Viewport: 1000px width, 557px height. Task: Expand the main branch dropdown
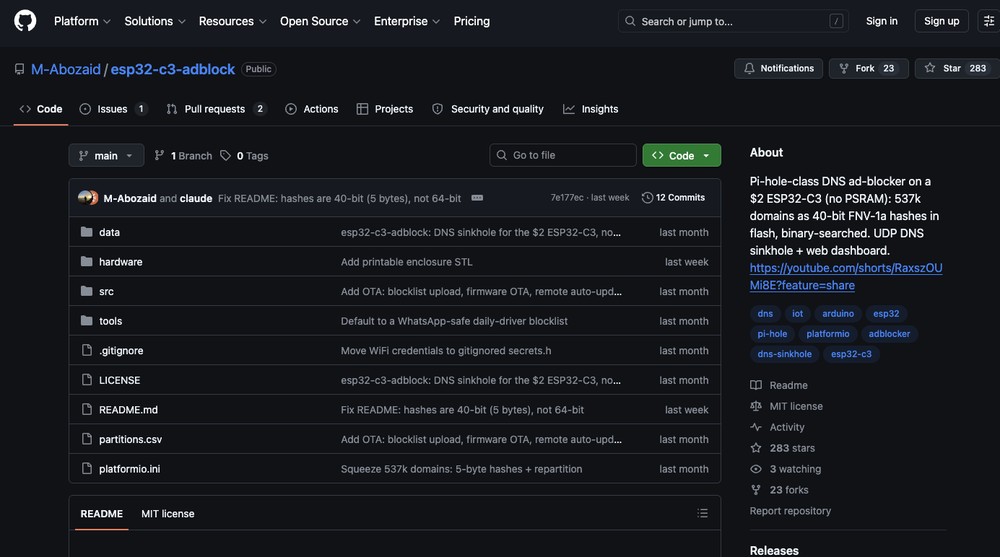pos(106,155)
